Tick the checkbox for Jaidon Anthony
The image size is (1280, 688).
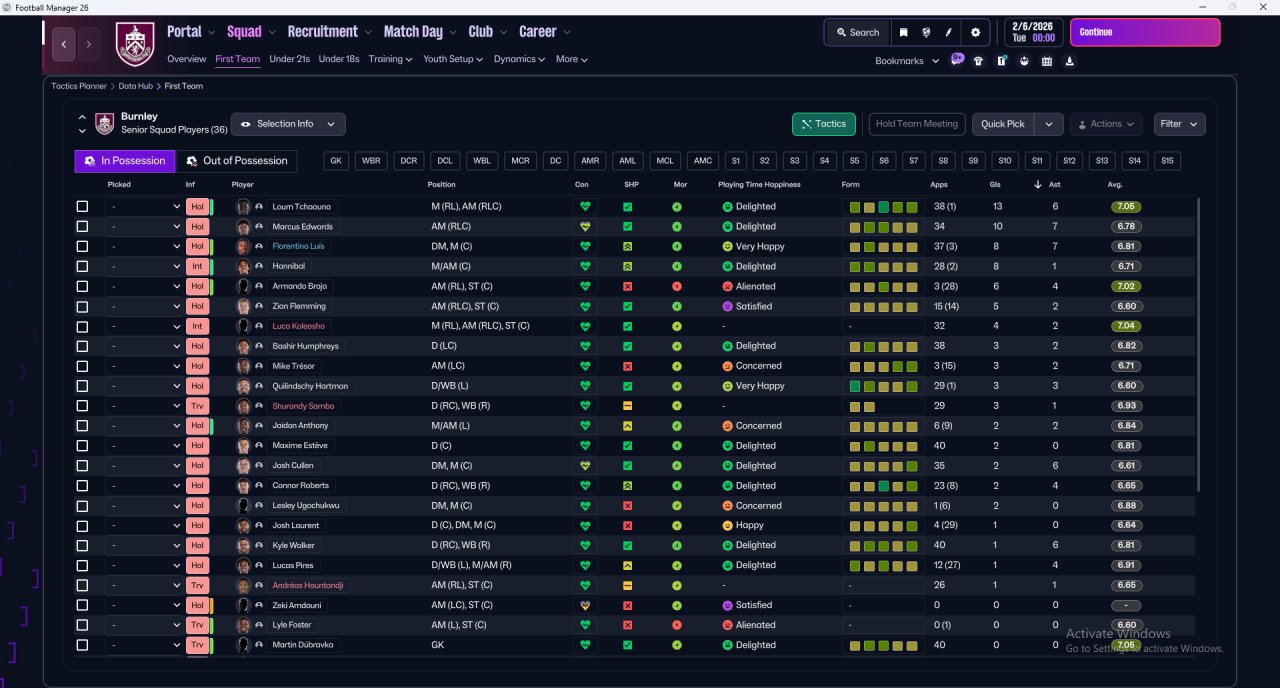point(82,426)
